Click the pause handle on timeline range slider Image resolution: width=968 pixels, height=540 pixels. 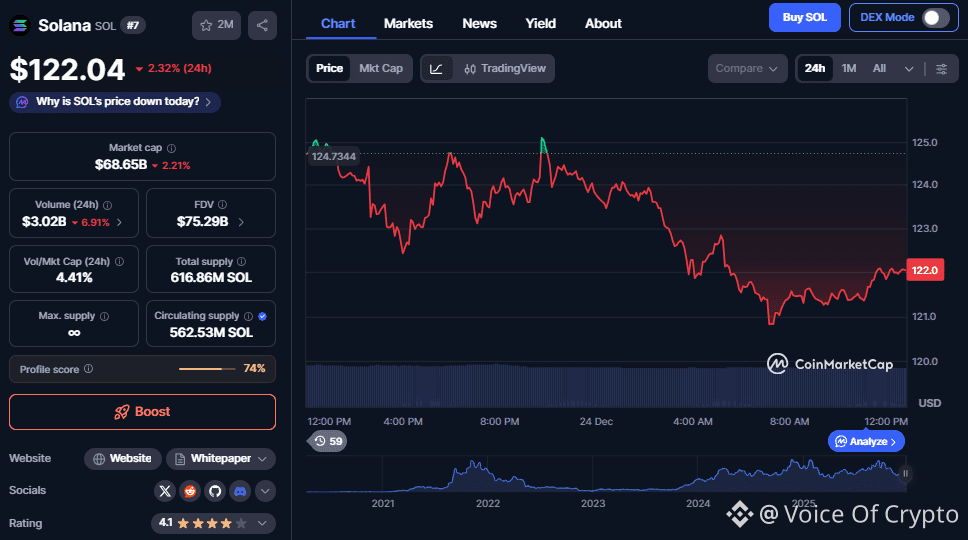point(905,474)
